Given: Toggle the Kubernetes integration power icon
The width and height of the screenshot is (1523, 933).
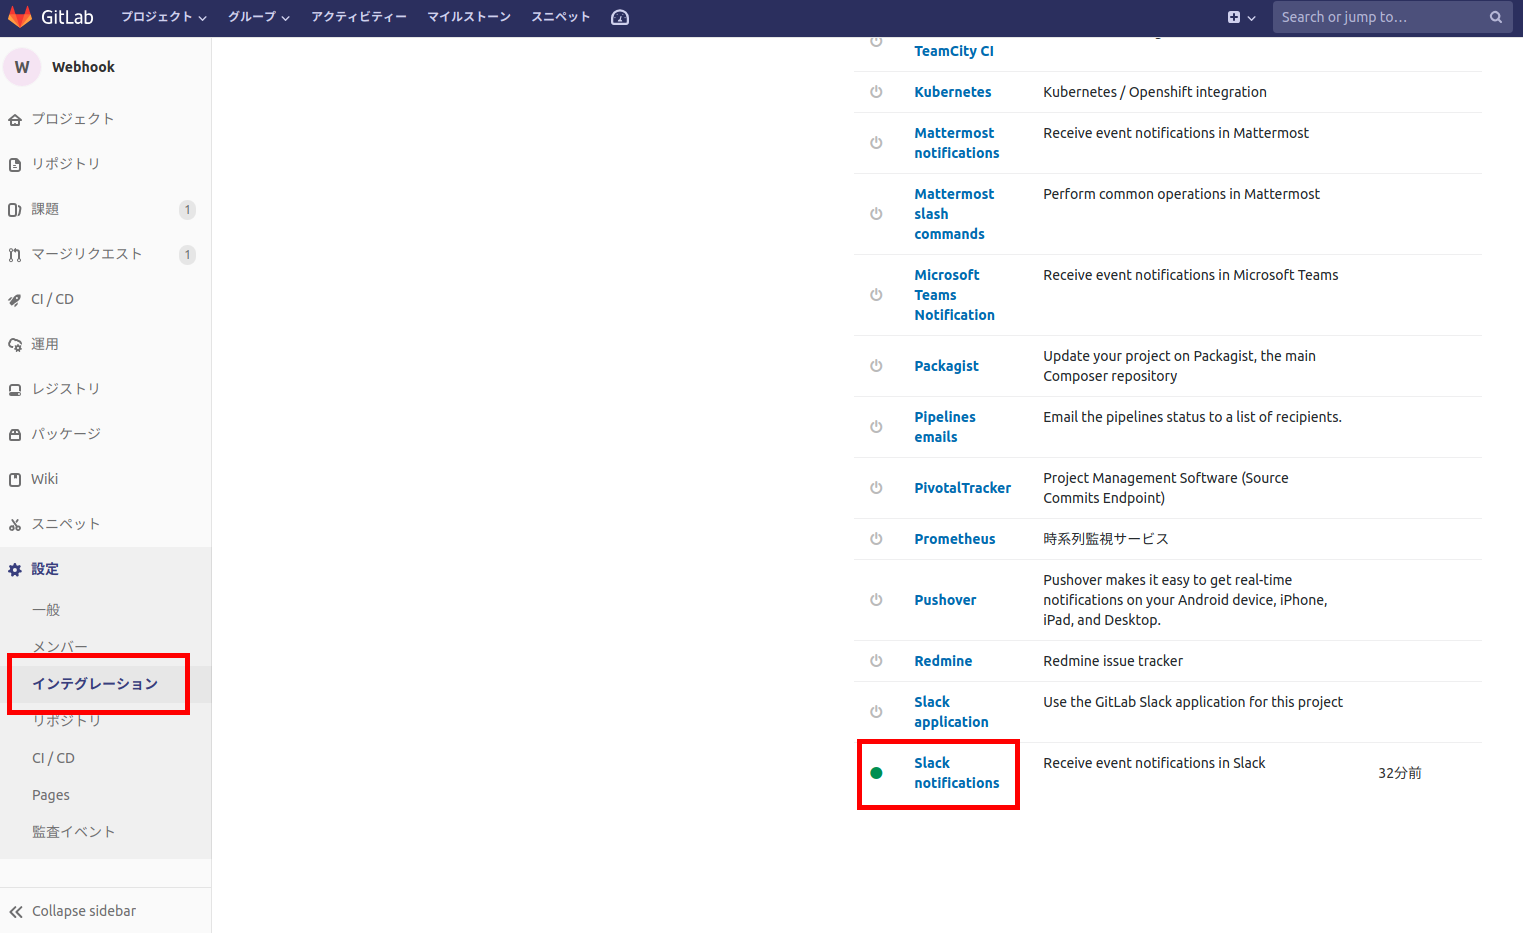Looking at the screenshot, I should click(876, 91).
